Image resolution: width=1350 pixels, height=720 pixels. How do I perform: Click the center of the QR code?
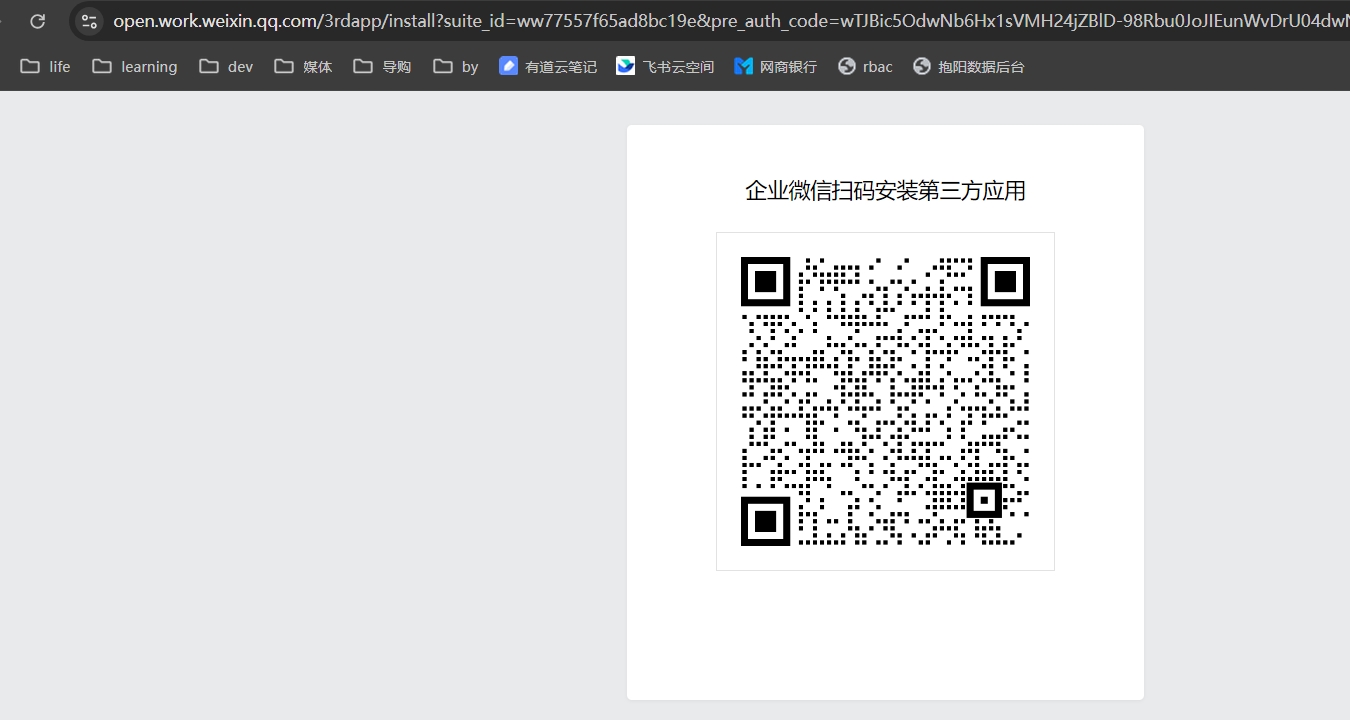pos(885,401)
